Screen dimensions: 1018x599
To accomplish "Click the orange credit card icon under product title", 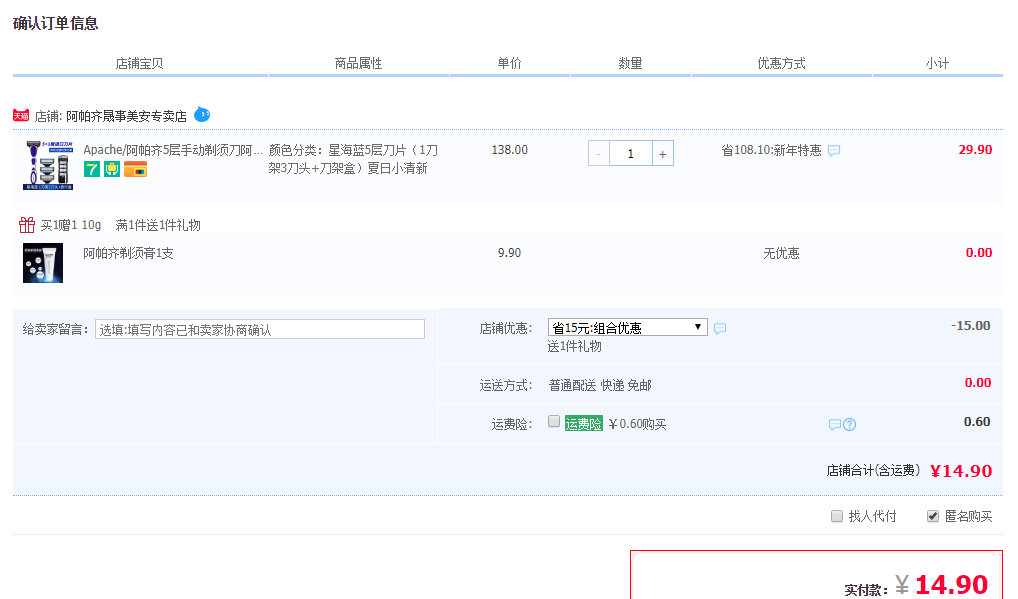I will [136, 169].
